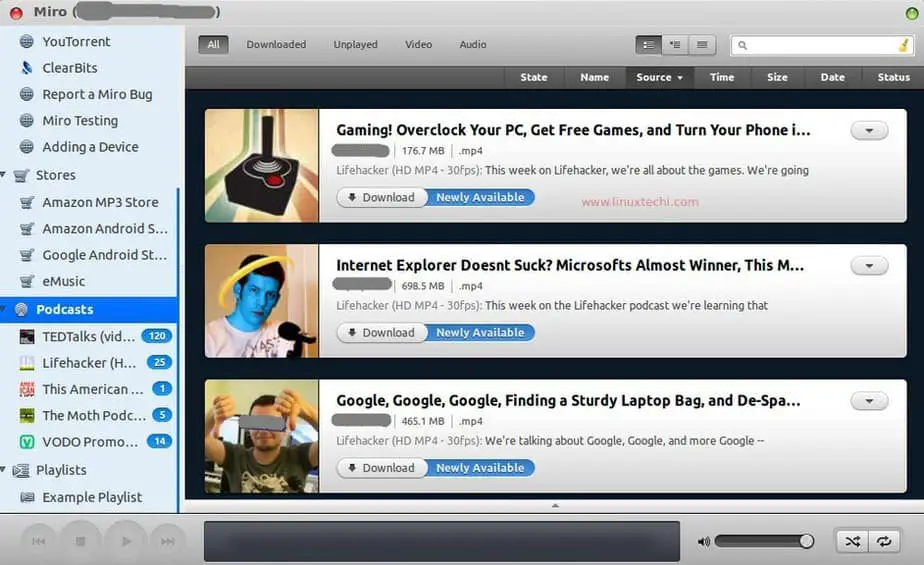Screen dimensions: 924x565
Task: Select the Miro Testing globe icon
Action: pos(27,120)
